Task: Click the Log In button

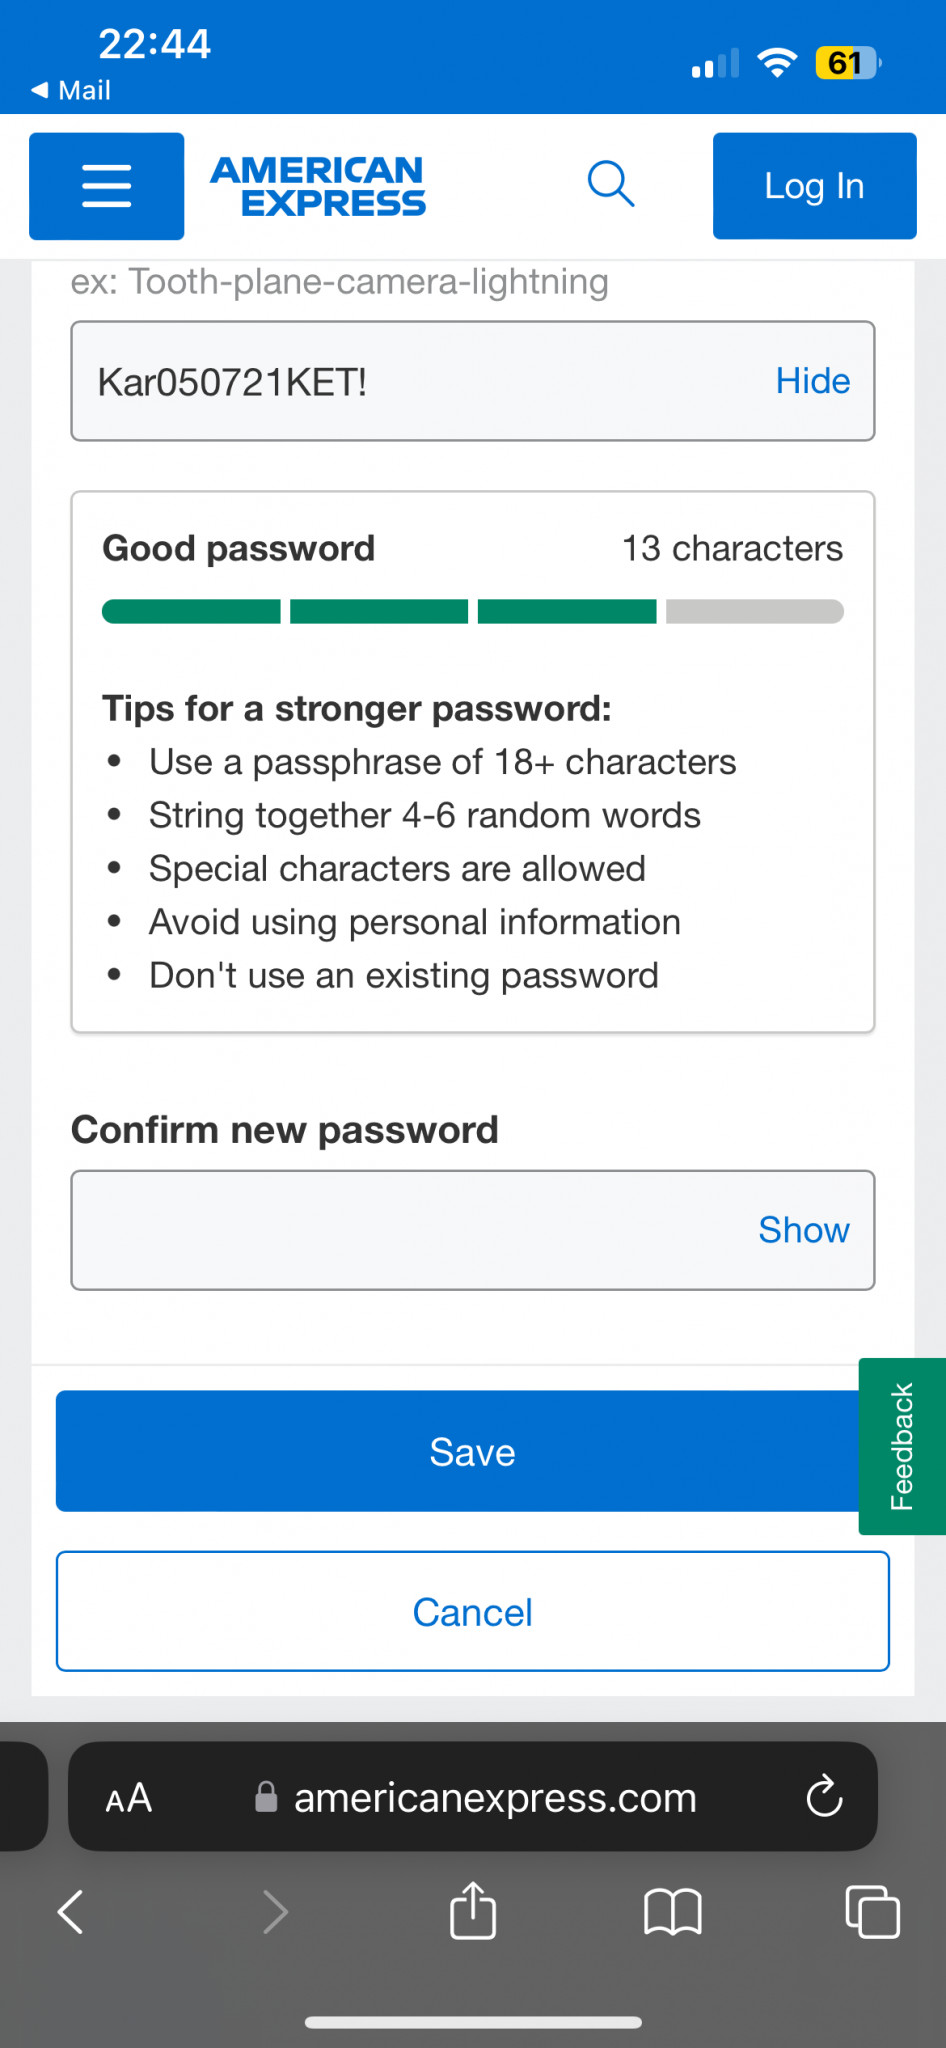Action: click(x=815, y=186)
